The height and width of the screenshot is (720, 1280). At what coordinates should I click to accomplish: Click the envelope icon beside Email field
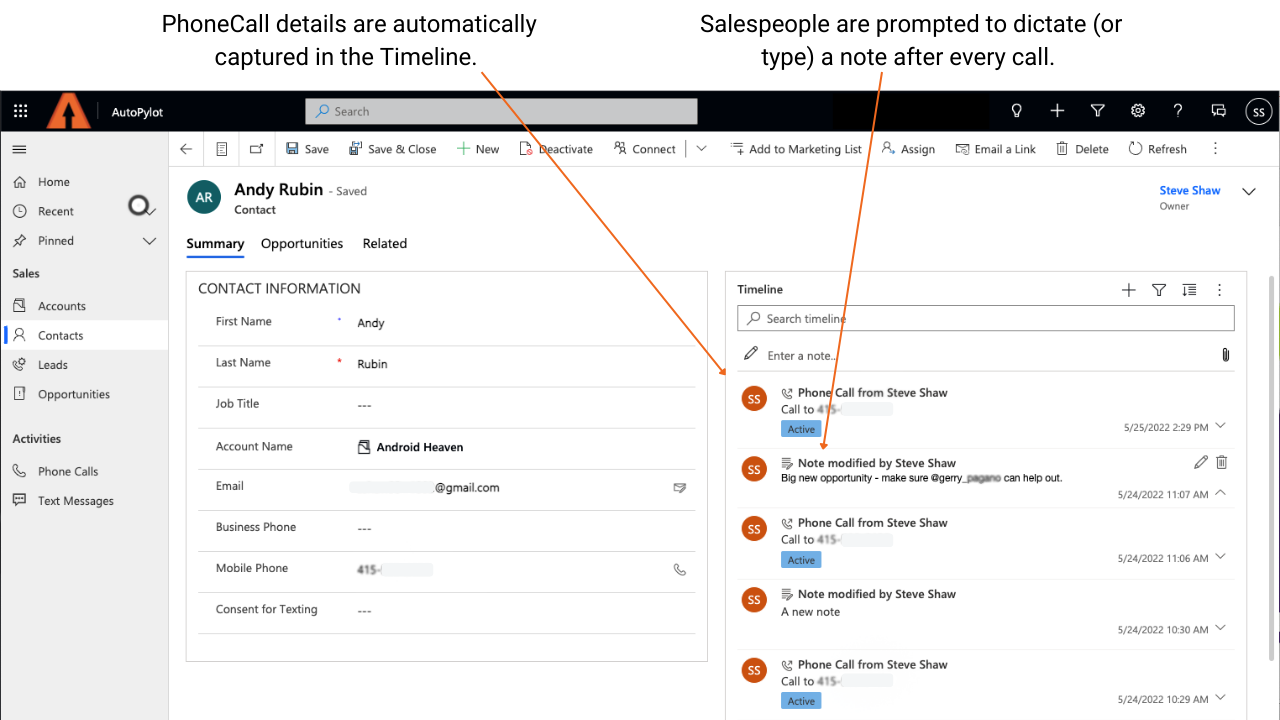click(x=680, y=488)
